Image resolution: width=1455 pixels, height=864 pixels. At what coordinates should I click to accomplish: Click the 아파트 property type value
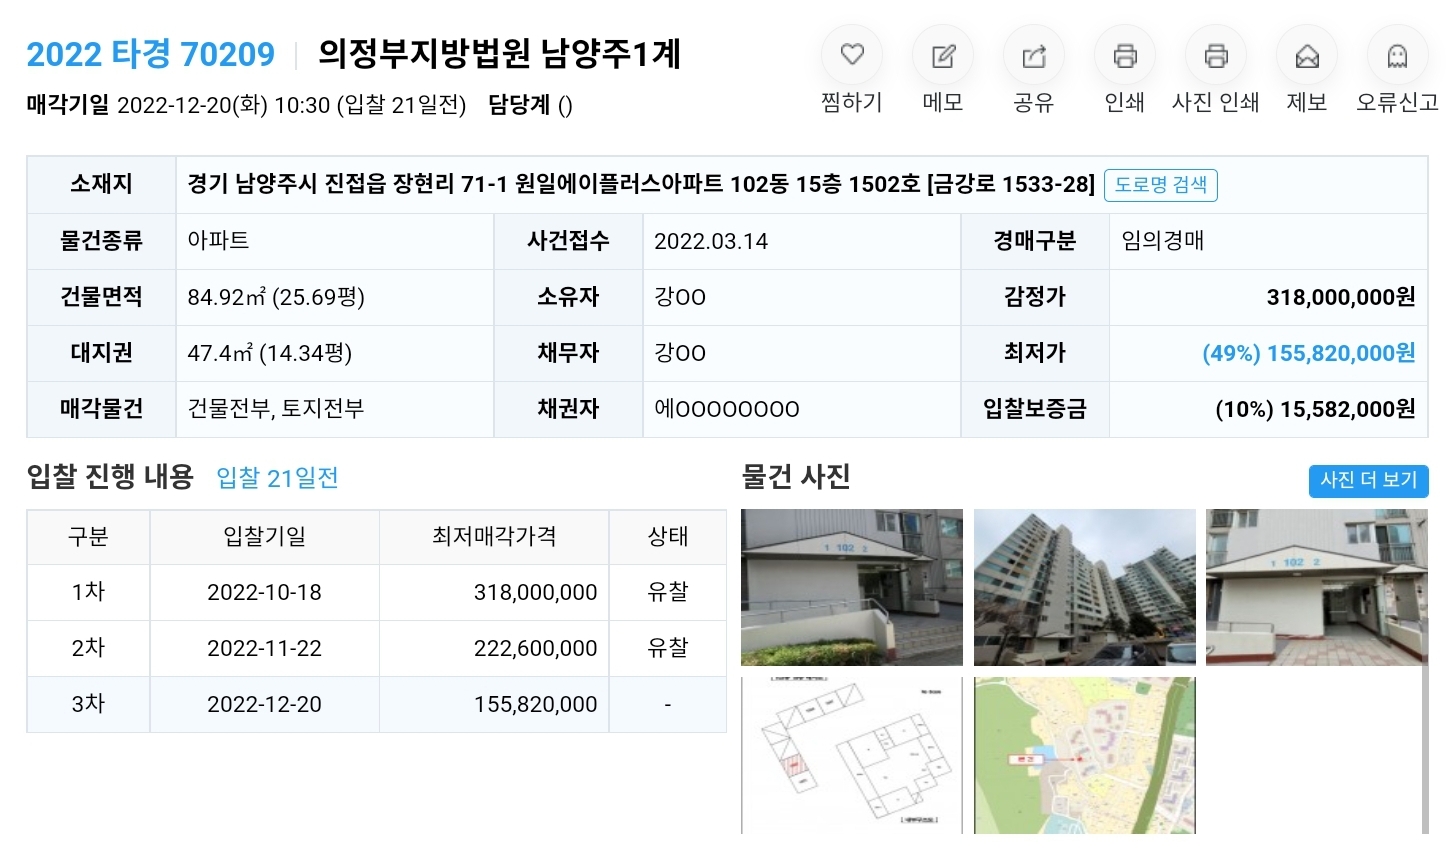[218, 241]
